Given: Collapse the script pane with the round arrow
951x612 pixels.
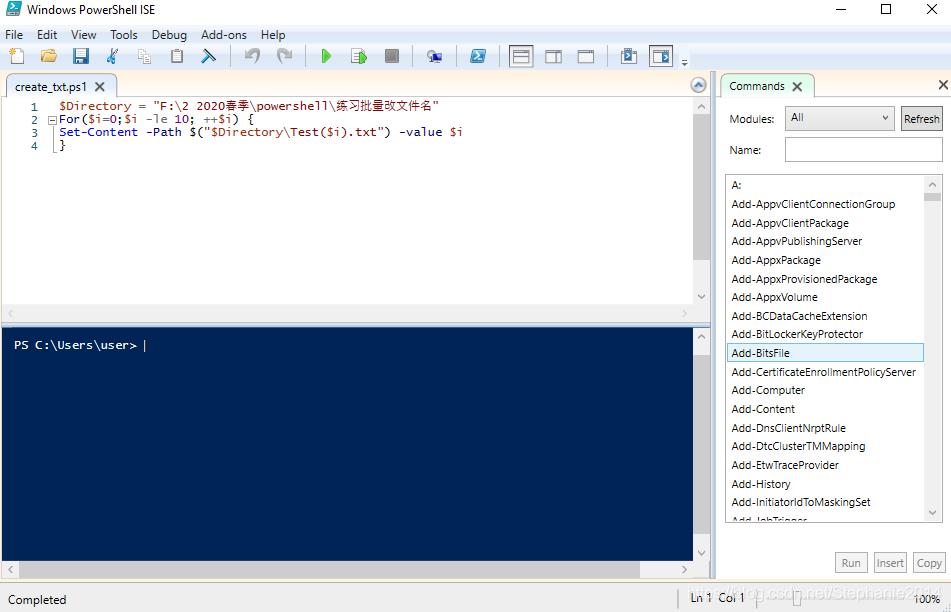Looking at the screenshot, I should (699, 85).
